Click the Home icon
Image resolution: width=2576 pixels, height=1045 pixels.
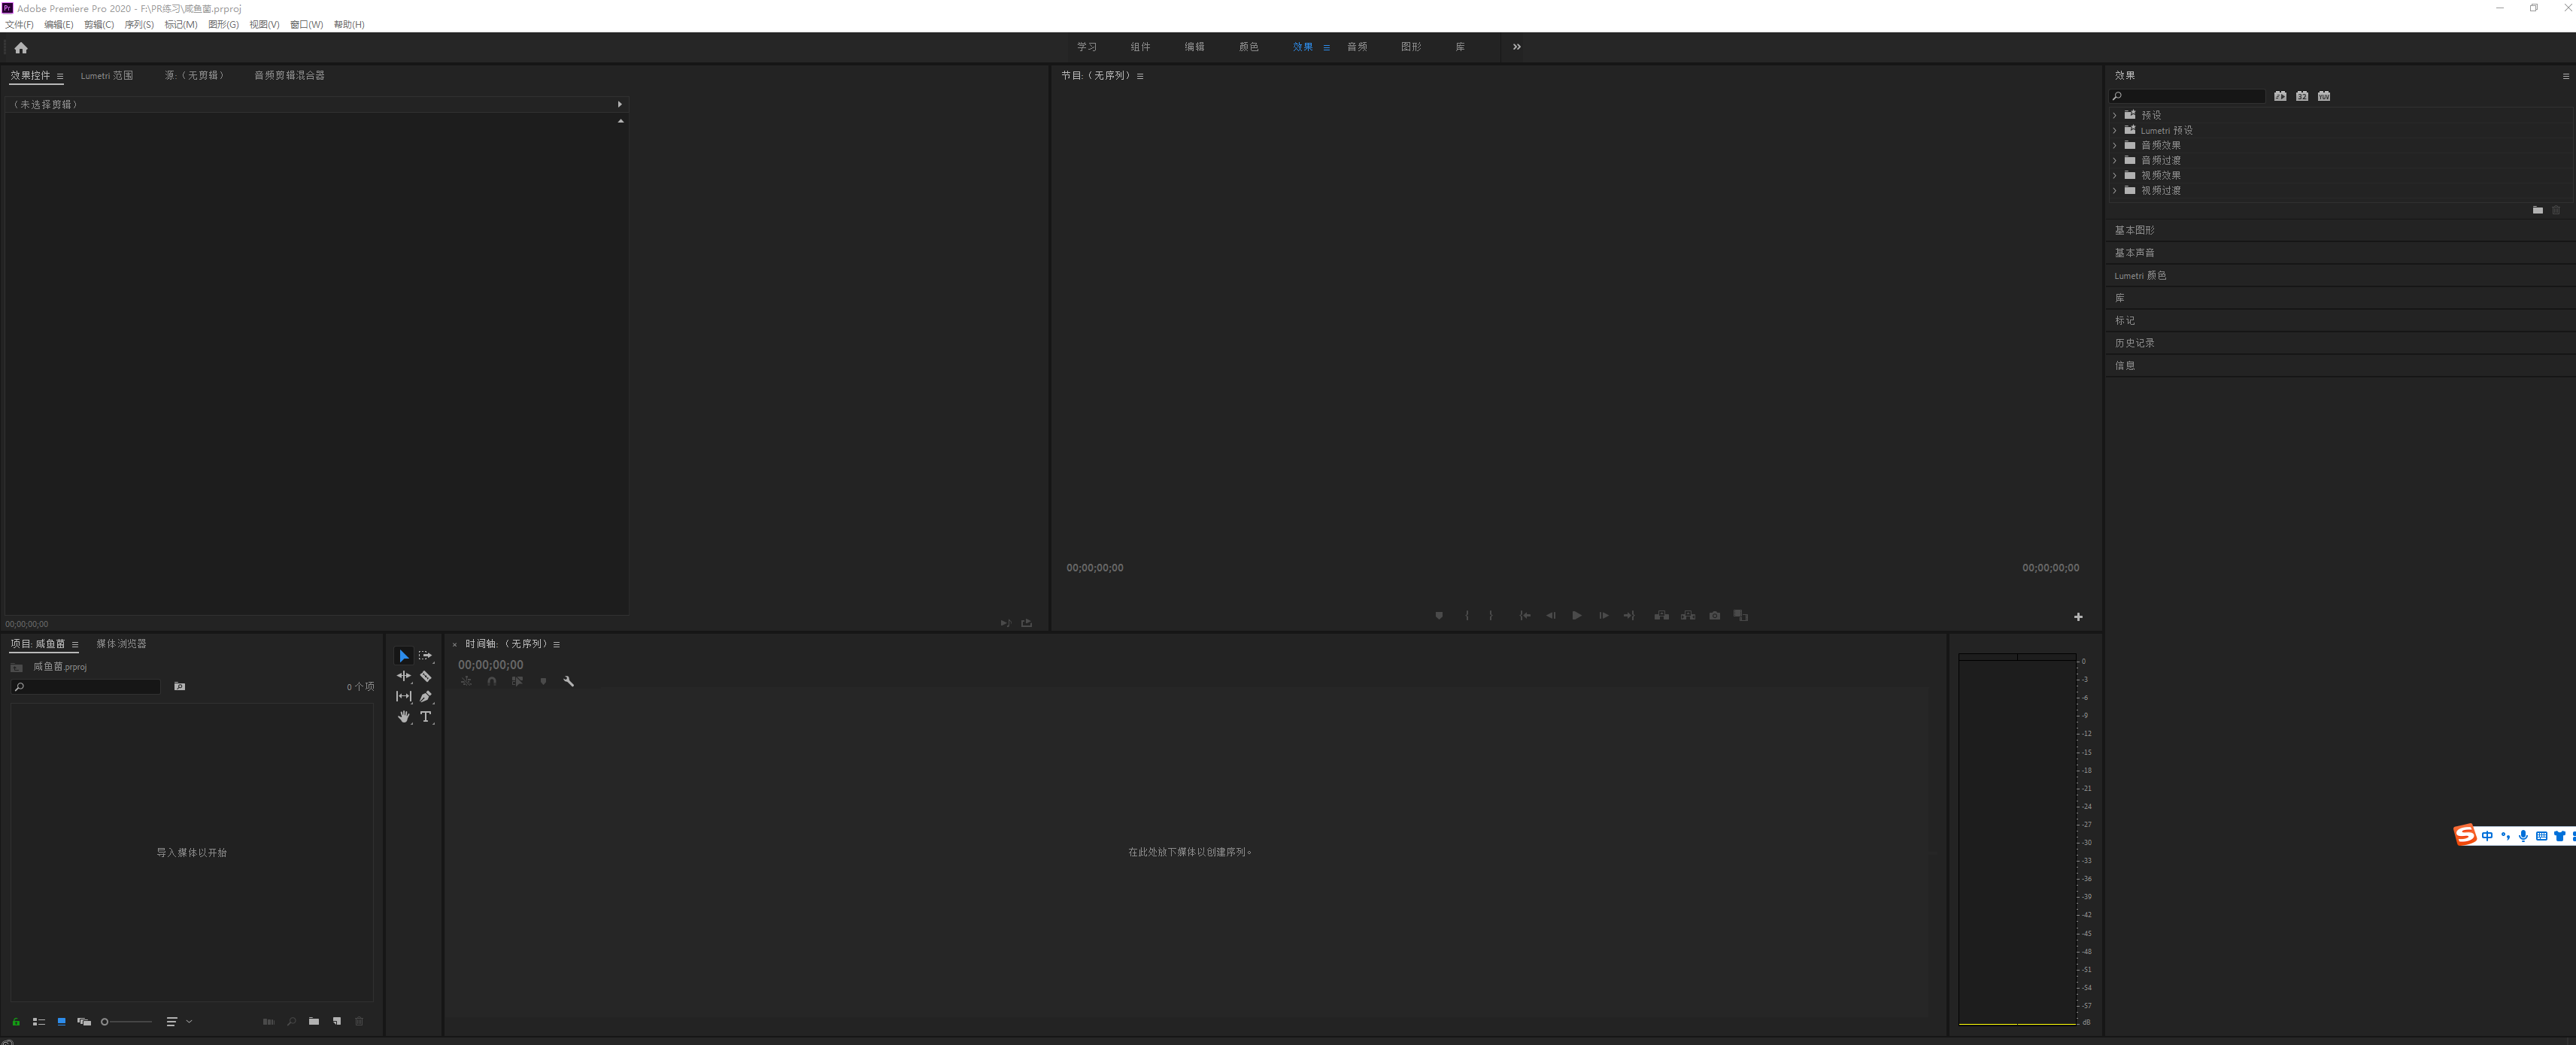point(21,48)
